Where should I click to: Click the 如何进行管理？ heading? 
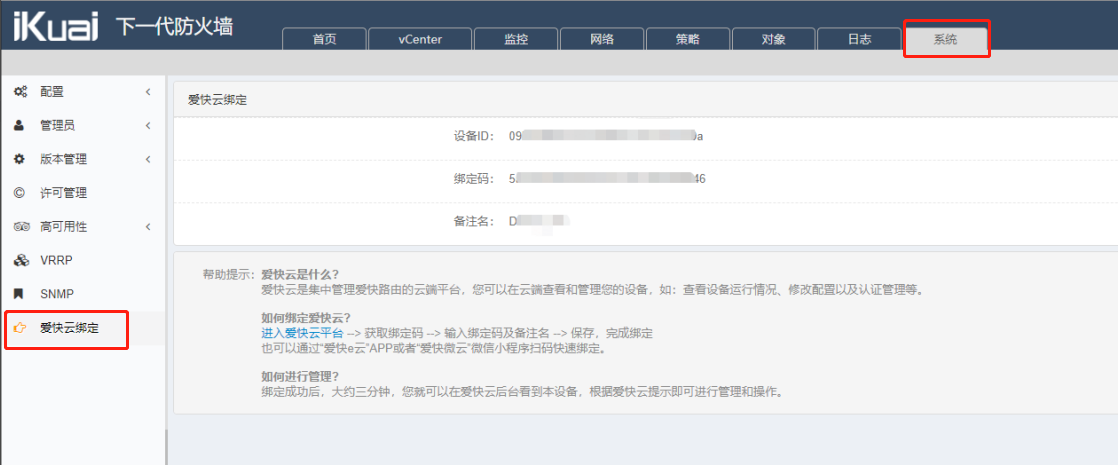tap(300, 376)
